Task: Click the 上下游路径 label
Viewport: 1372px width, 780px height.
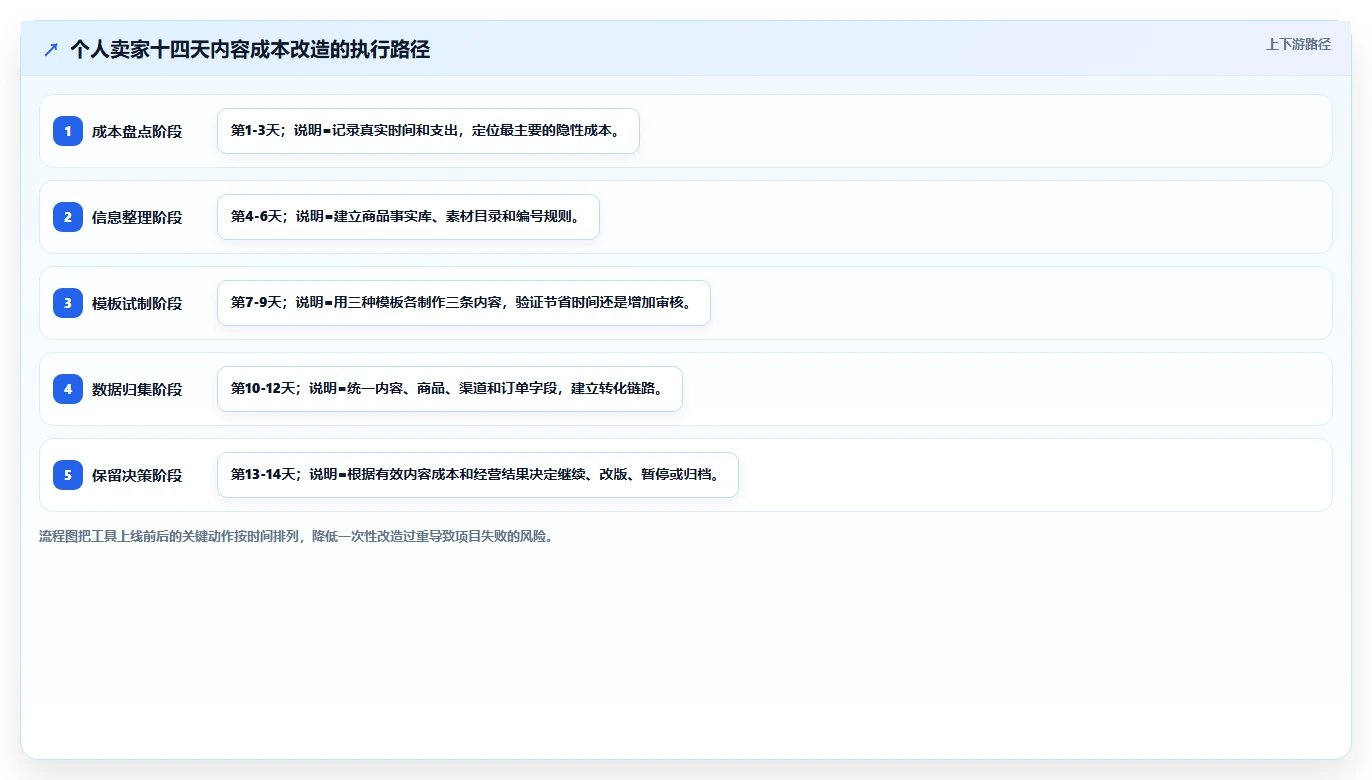Action: click(1298, 44)
